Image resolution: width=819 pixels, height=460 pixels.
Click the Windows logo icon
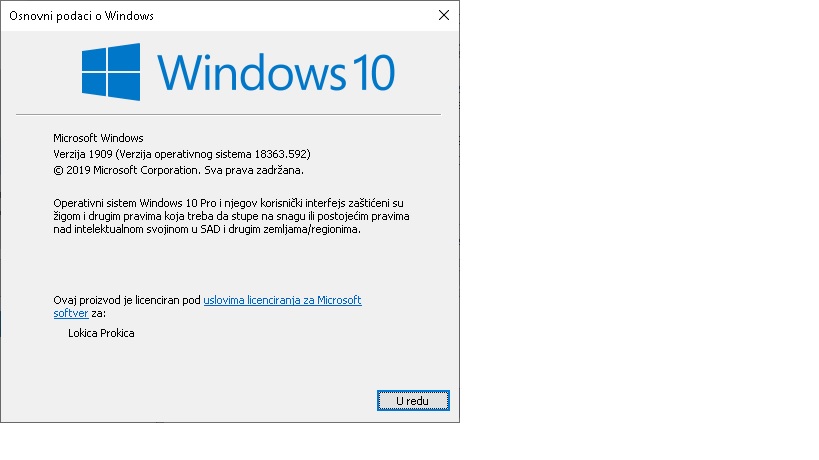pos(111,72)
